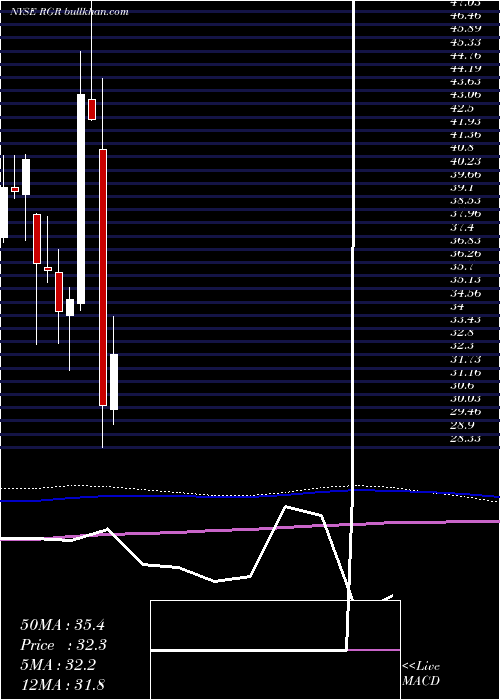
Task: Click the 33.43 price axis label
Action: 467,320
